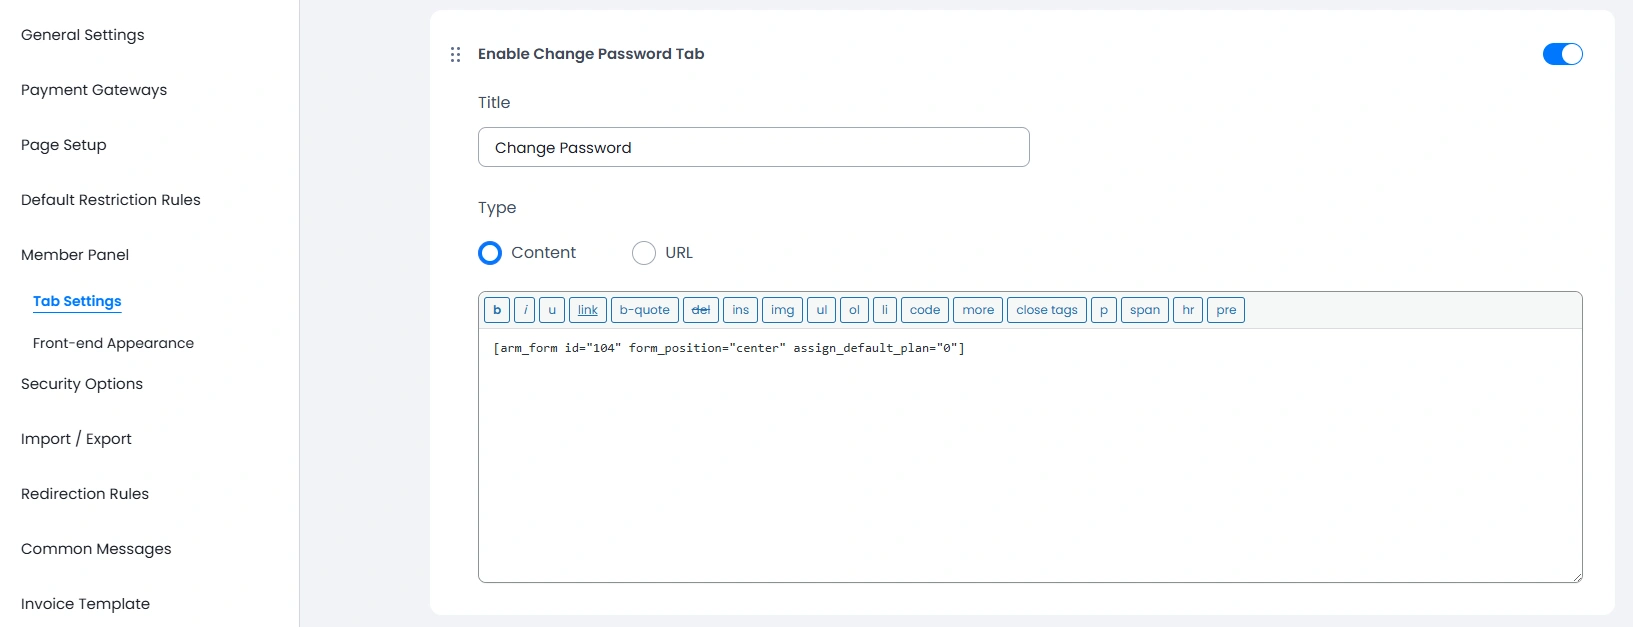Viewport: 1633px width, 627px height.
Task: Disable the Enable Change Password Tab switch
Action: pyautogui.click(x=1561, y=54)
